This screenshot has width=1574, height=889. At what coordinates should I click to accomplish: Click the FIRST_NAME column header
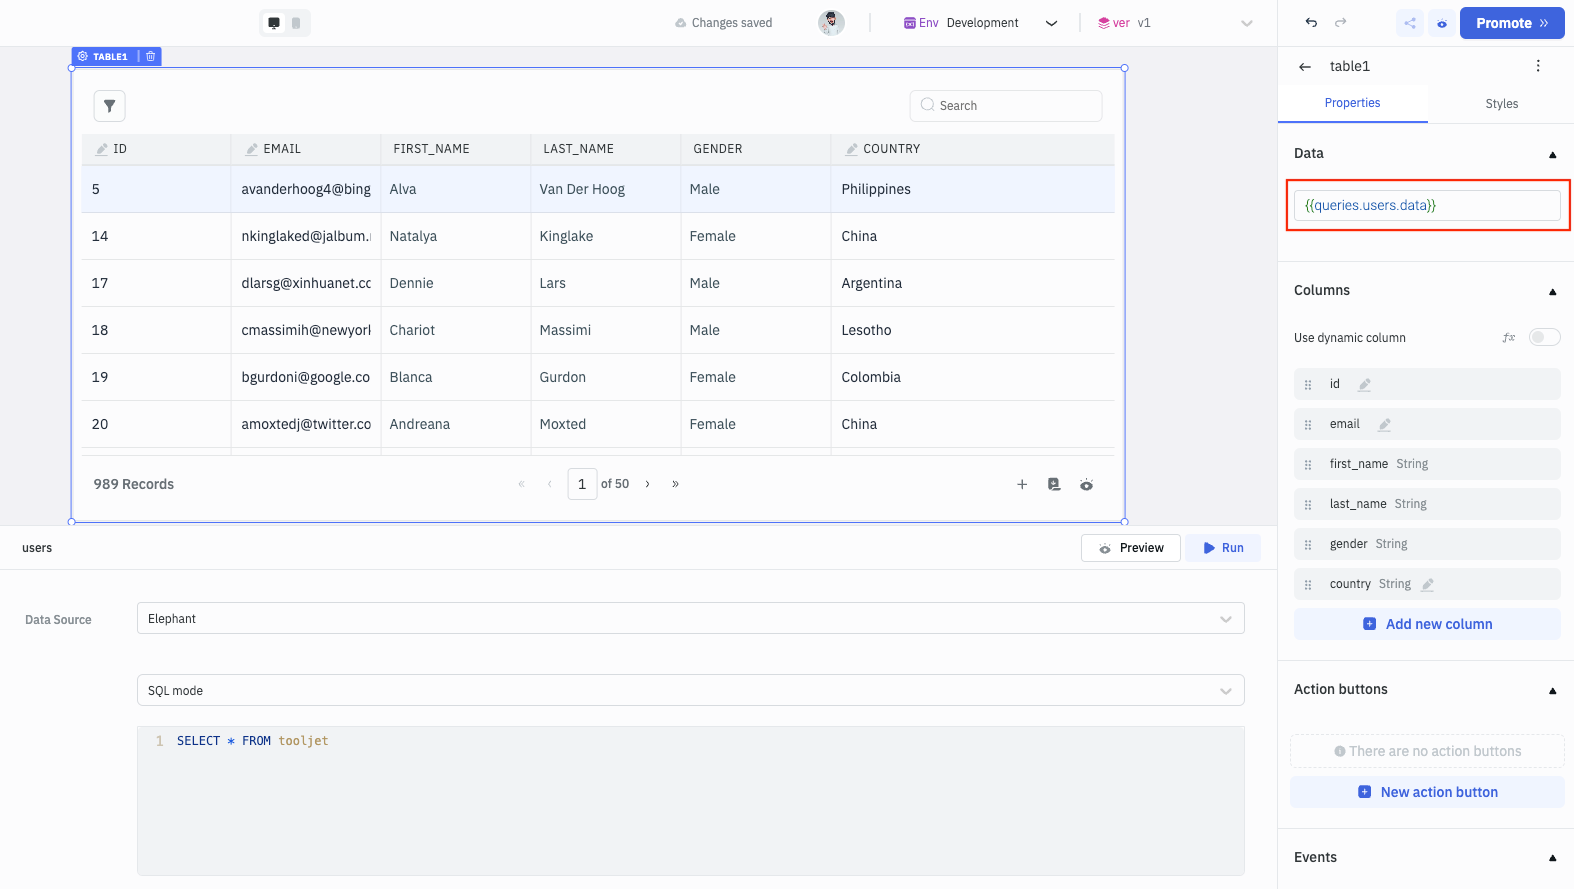click(x=456, y=149)
